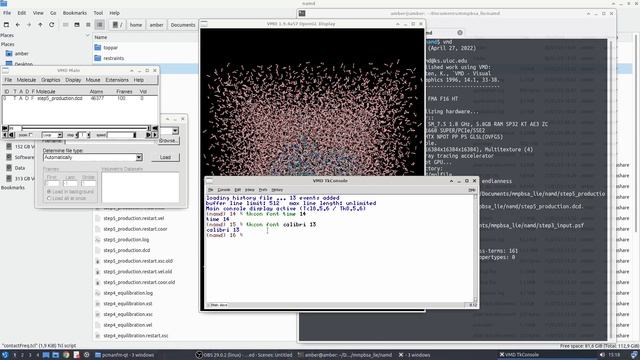Open the toppar folder

click(x=107, y=48)
